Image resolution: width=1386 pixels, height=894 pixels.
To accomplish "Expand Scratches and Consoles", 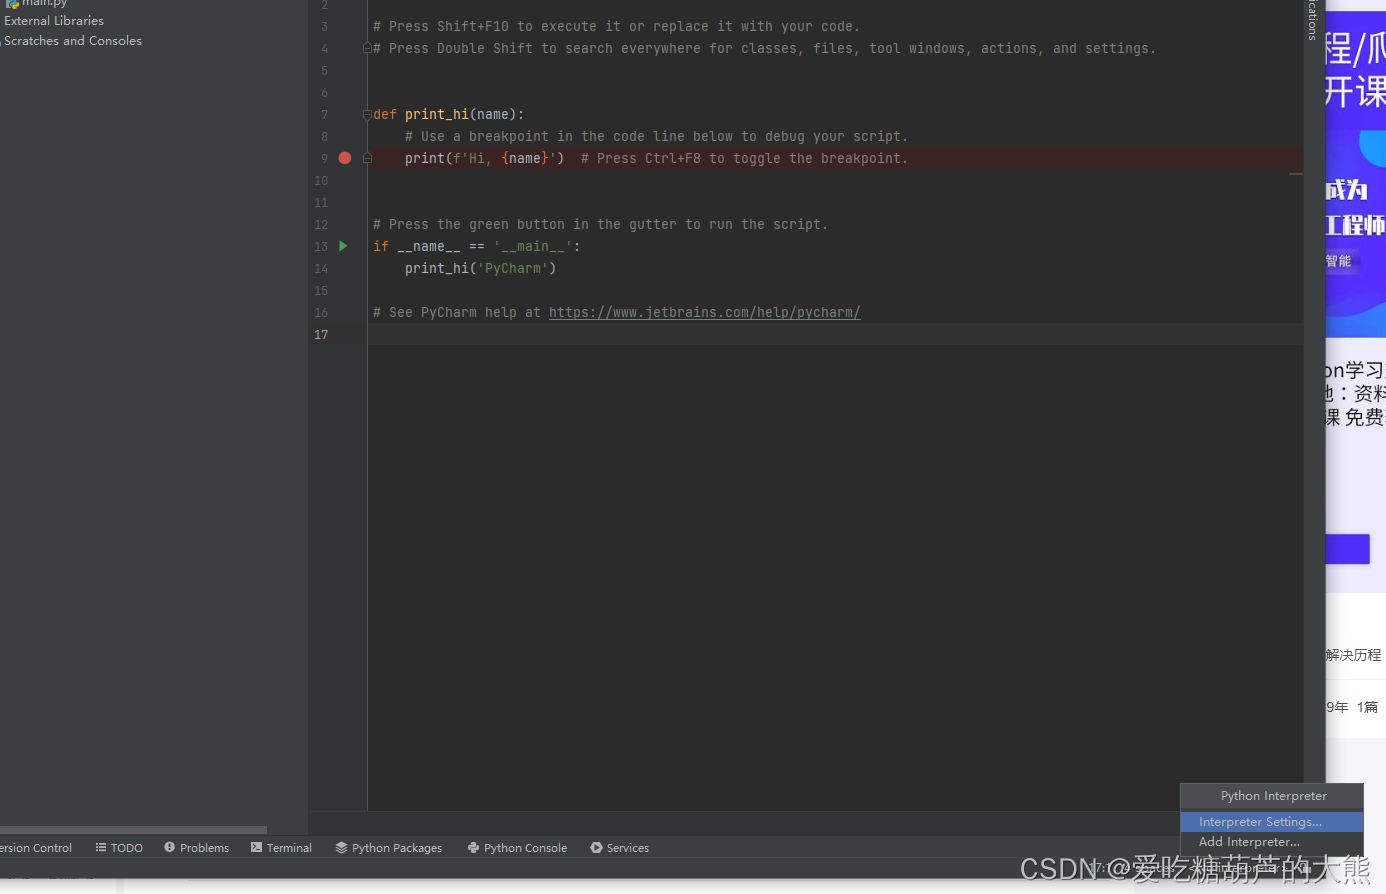I will point(72,40).
